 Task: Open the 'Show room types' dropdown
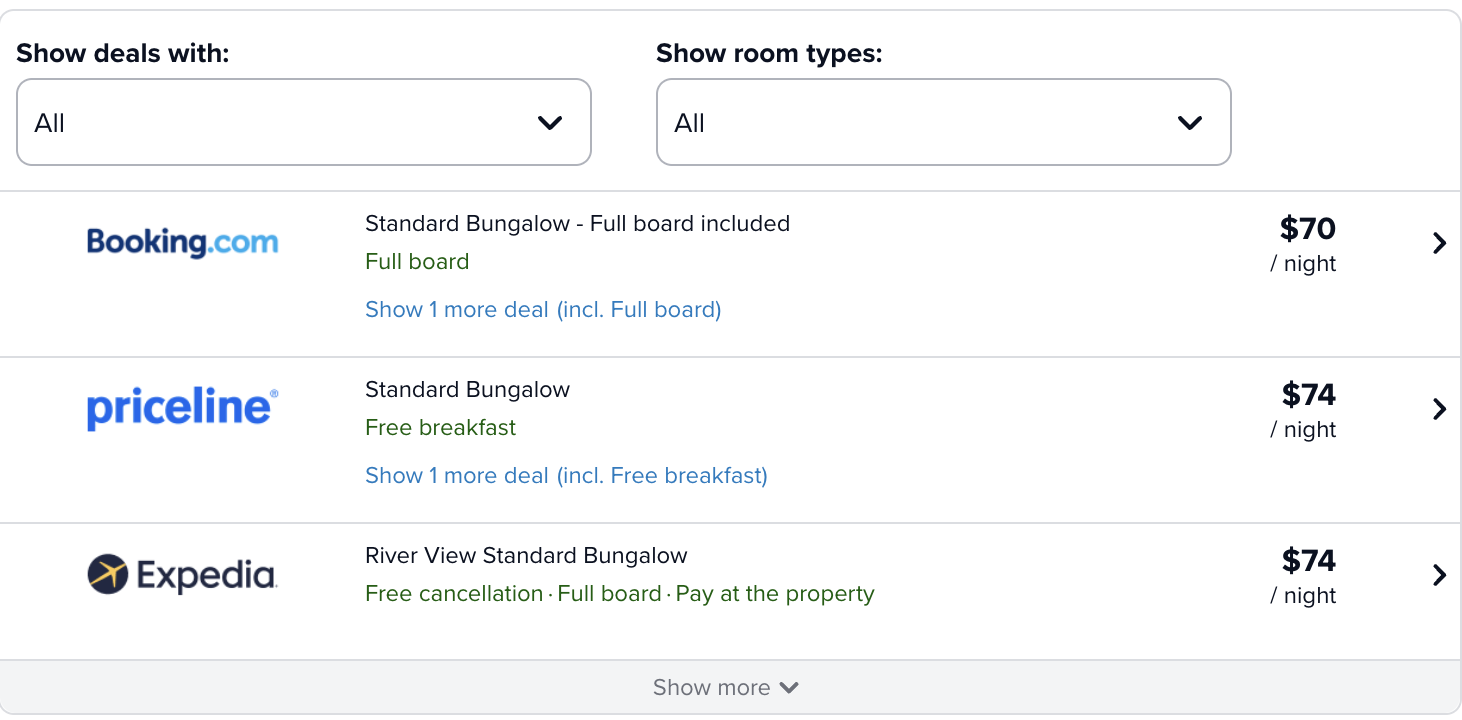pyautogui.click(x=943, y=122)
